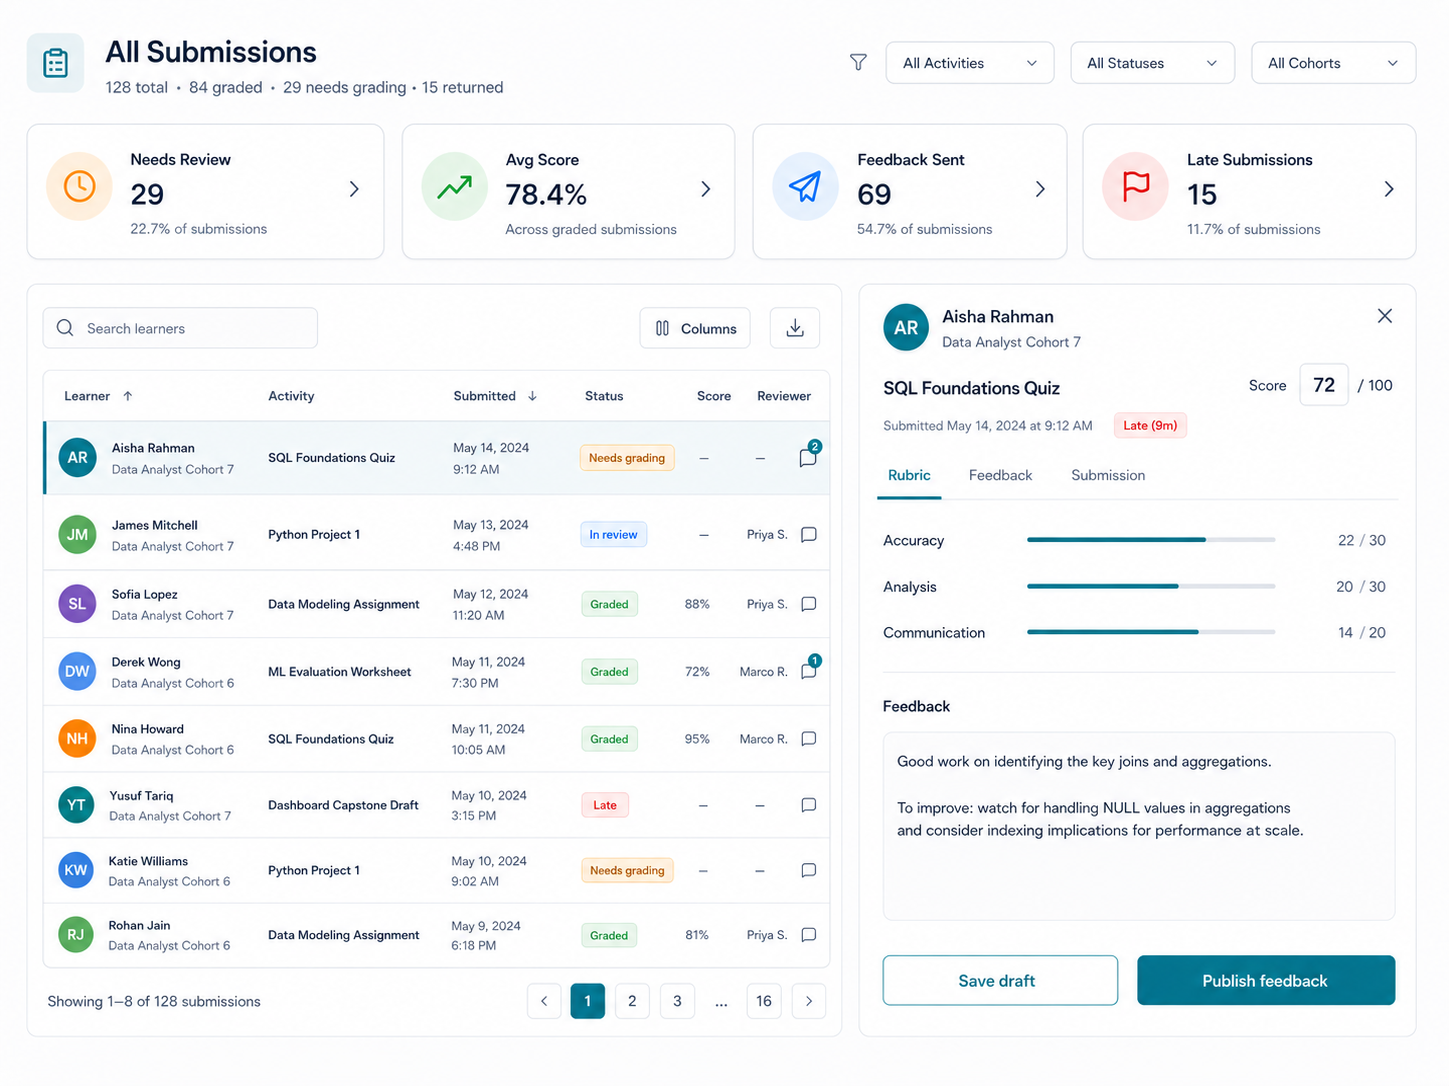Screen dimensions: 1449x1086
Task: Click the Late Submissions flag icon
Action: point(1135,187)
